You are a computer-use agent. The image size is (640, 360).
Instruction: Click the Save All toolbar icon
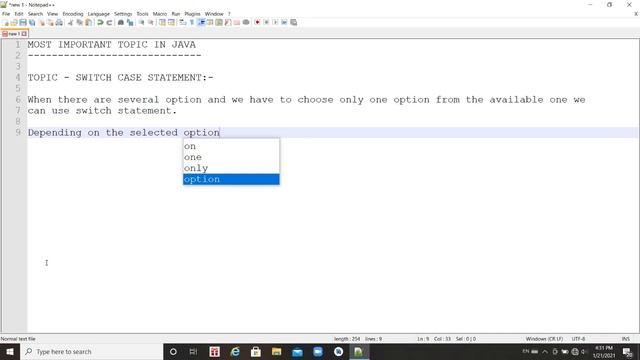(32, 22)
